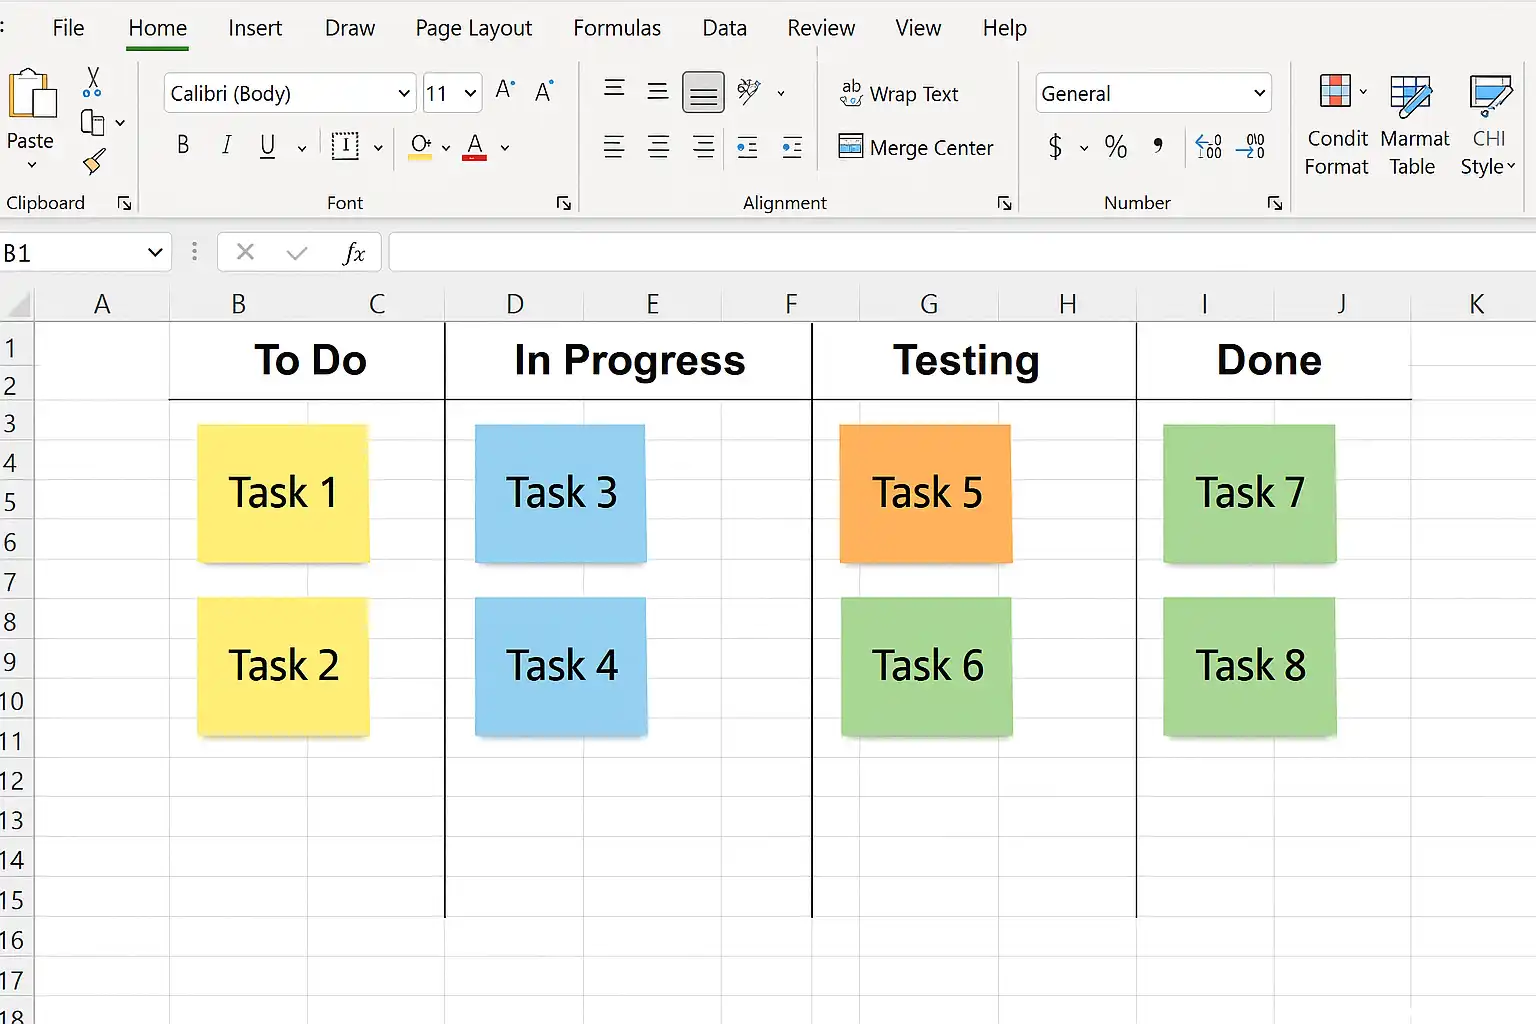
Task: Toggle italic formatting
Action: [226, 146]
